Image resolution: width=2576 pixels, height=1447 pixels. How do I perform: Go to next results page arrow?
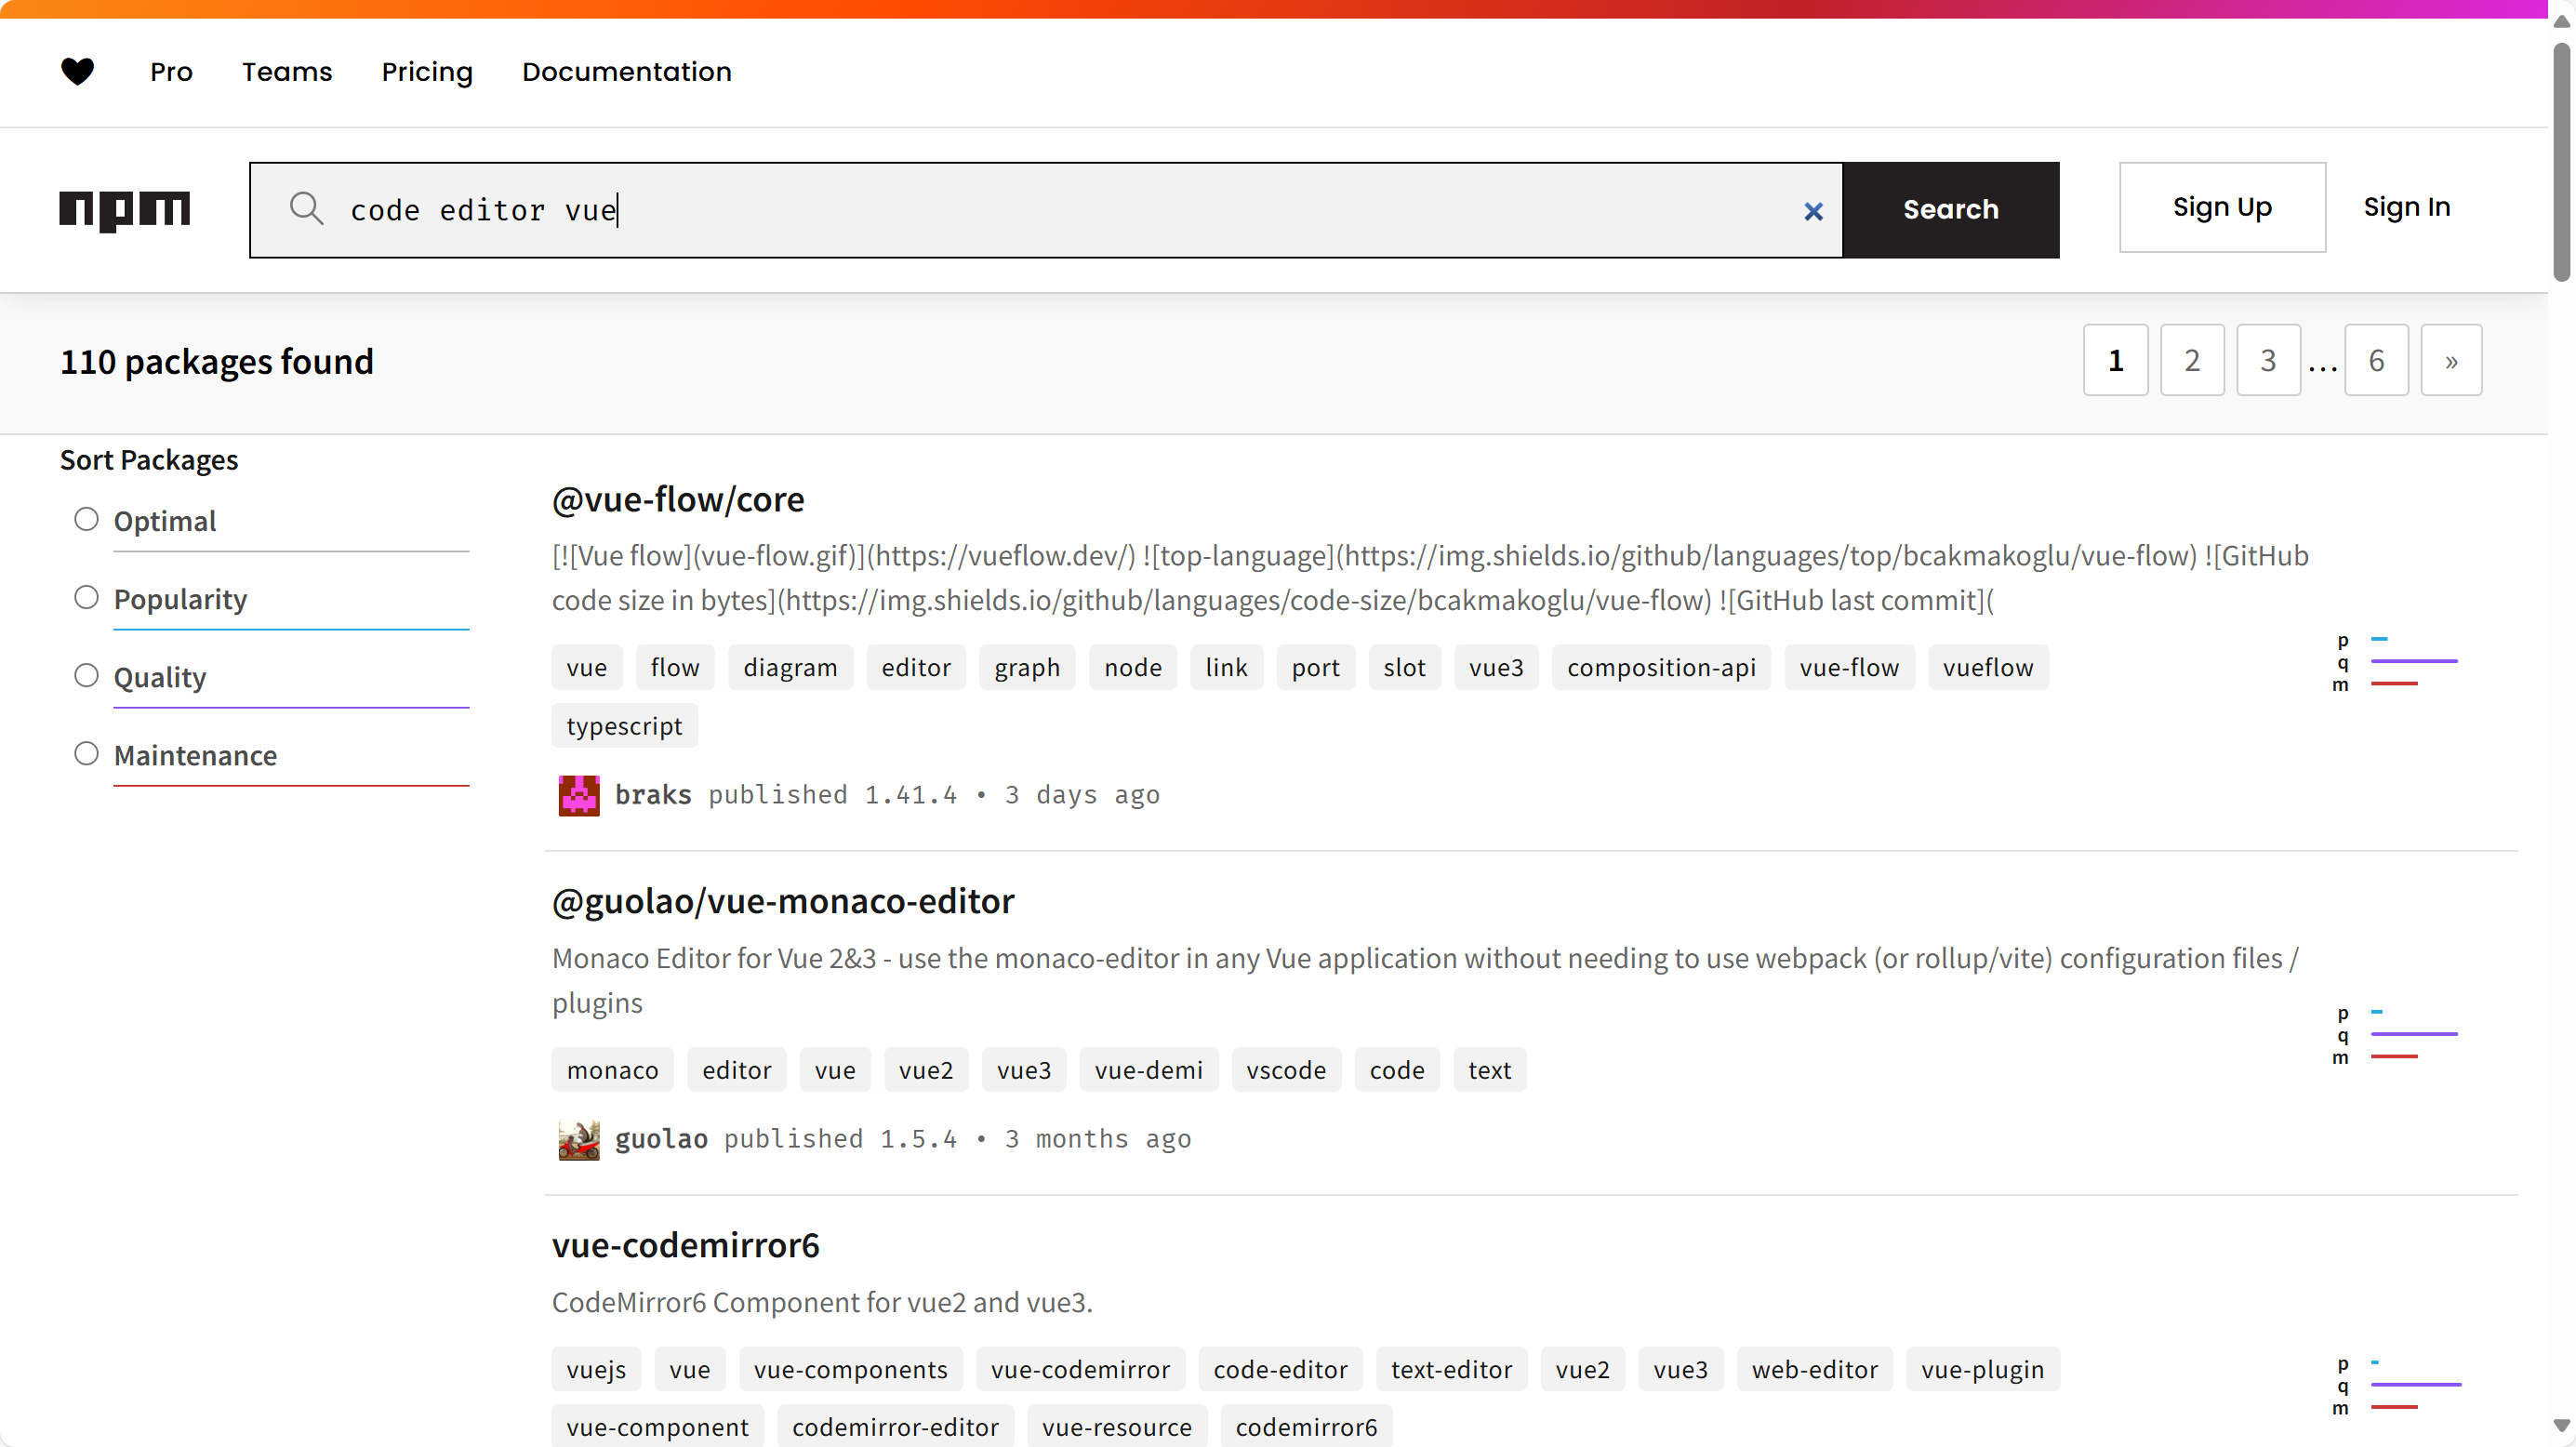(x=2451, y=360)
